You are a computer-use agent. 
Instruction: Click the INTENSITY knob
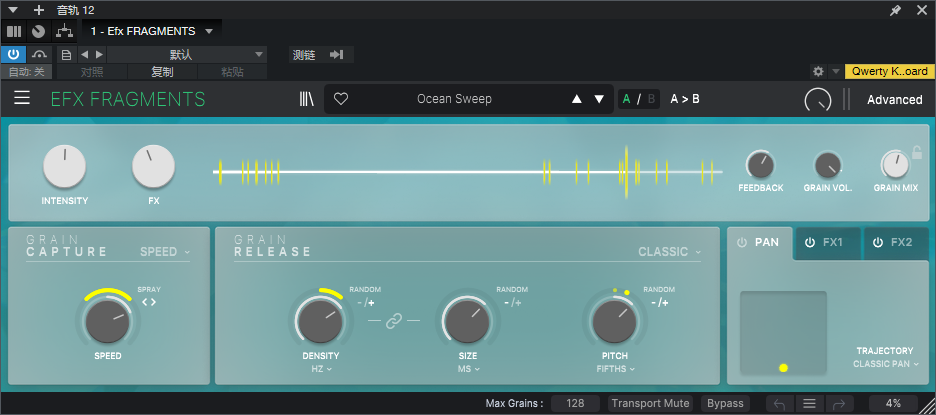[64, 166]
